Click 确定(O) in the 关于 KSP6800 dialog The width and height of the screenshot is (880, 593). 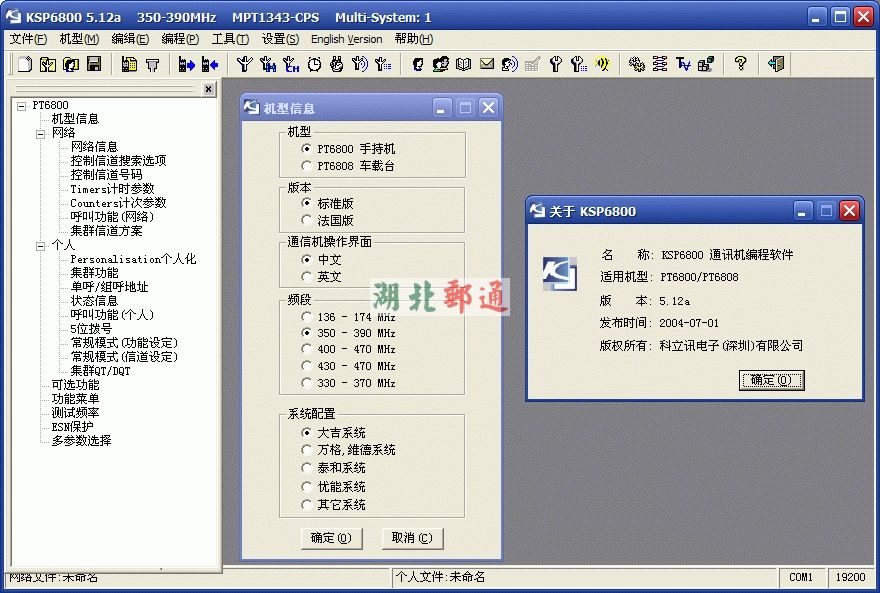pos(771,380)
